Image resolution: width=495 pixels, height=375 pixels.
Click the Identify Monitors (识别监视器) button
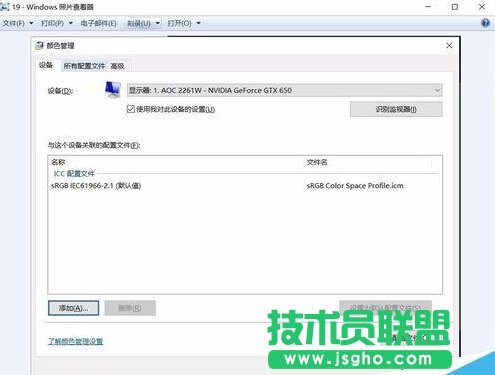pos(396,109)
